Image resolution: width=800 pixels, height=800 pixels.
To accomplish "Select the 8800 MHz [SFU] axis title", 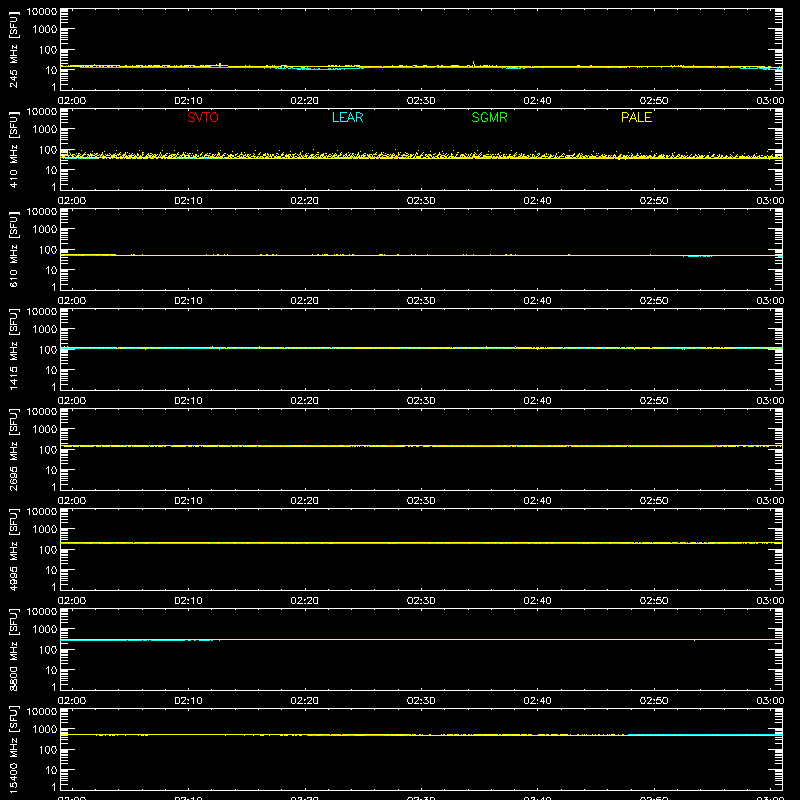I will pyautogui.click(x=13, y=649).
